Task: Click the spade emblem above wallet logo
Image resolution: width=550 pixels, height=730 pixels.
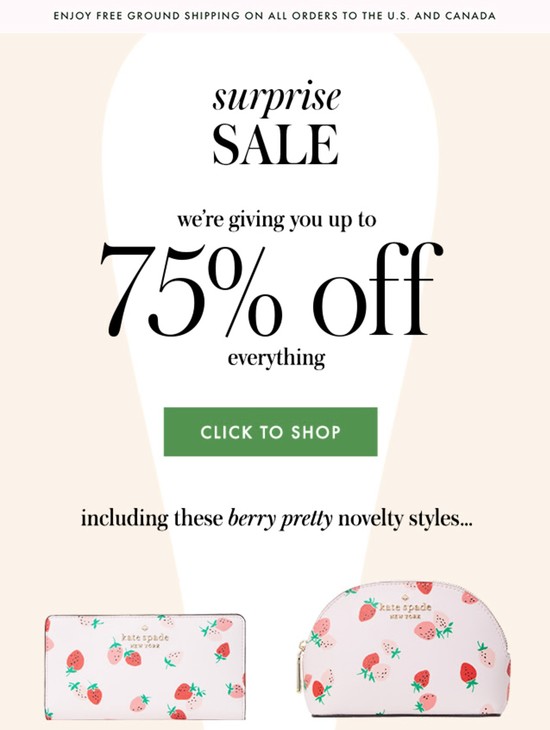Action: [x=145, y=627]
